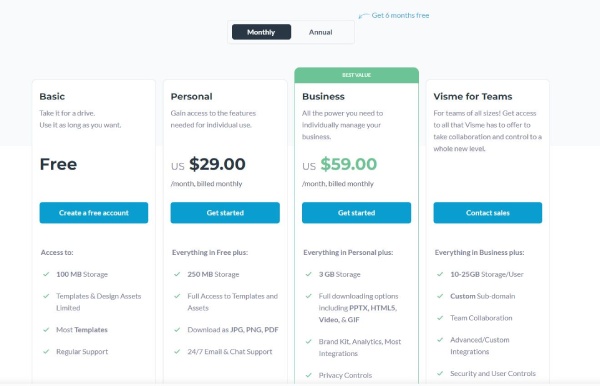Click Create a free account button
The image size is (600, 386).
pos(94,213)
